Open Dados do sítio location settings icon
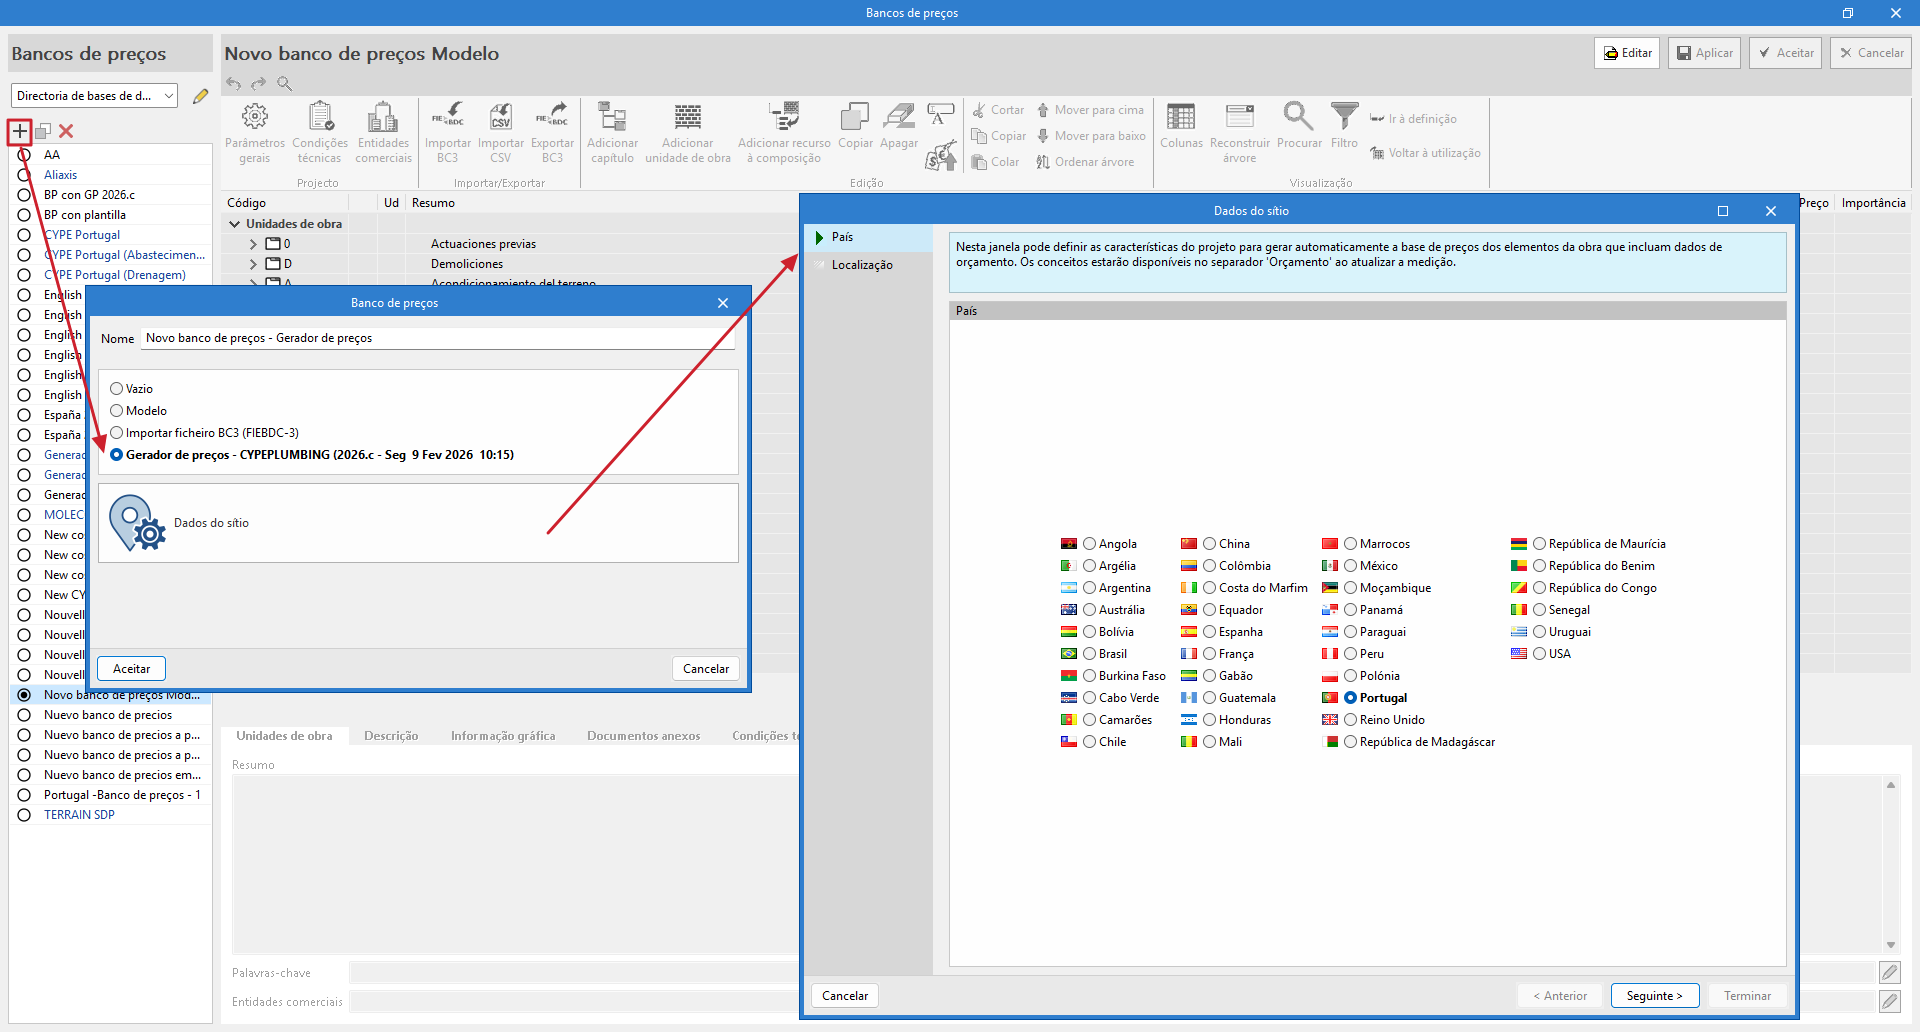The width and height of the screenshot is (1920, 1032). pyautogui.click(x=137, y=523)
